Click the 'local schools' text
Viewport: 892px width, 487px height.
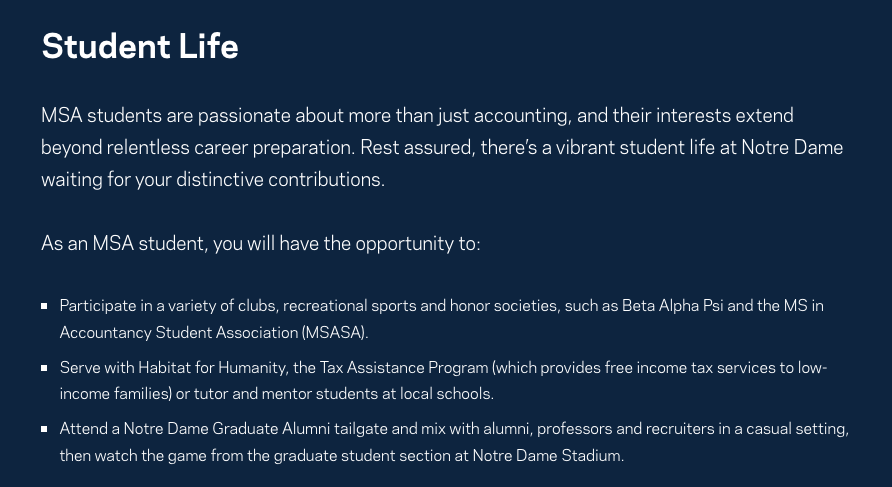(x=447, y=394)
